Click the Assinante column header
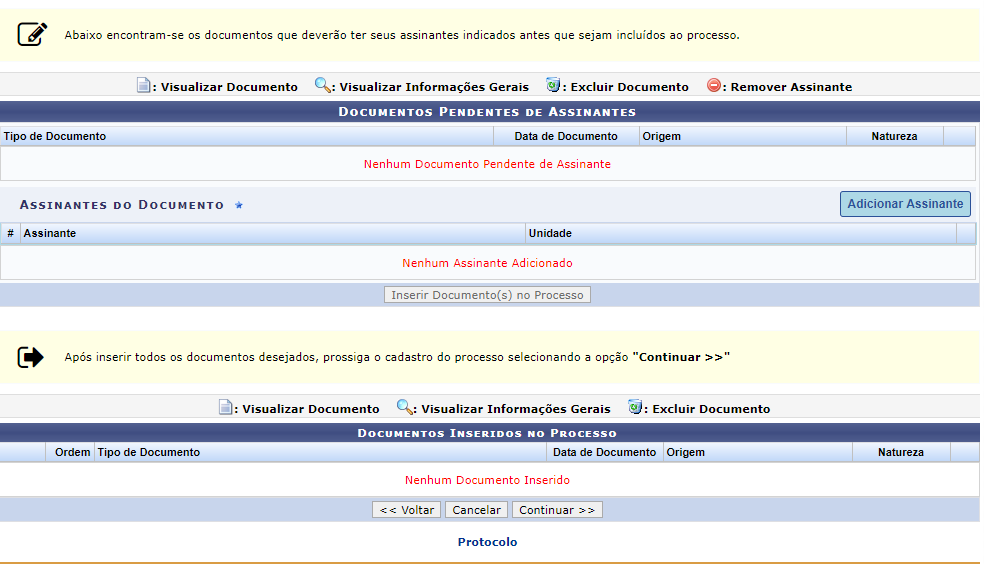Image resolution: width=985 pixels, height=564 pixels. tap(50, 233)
